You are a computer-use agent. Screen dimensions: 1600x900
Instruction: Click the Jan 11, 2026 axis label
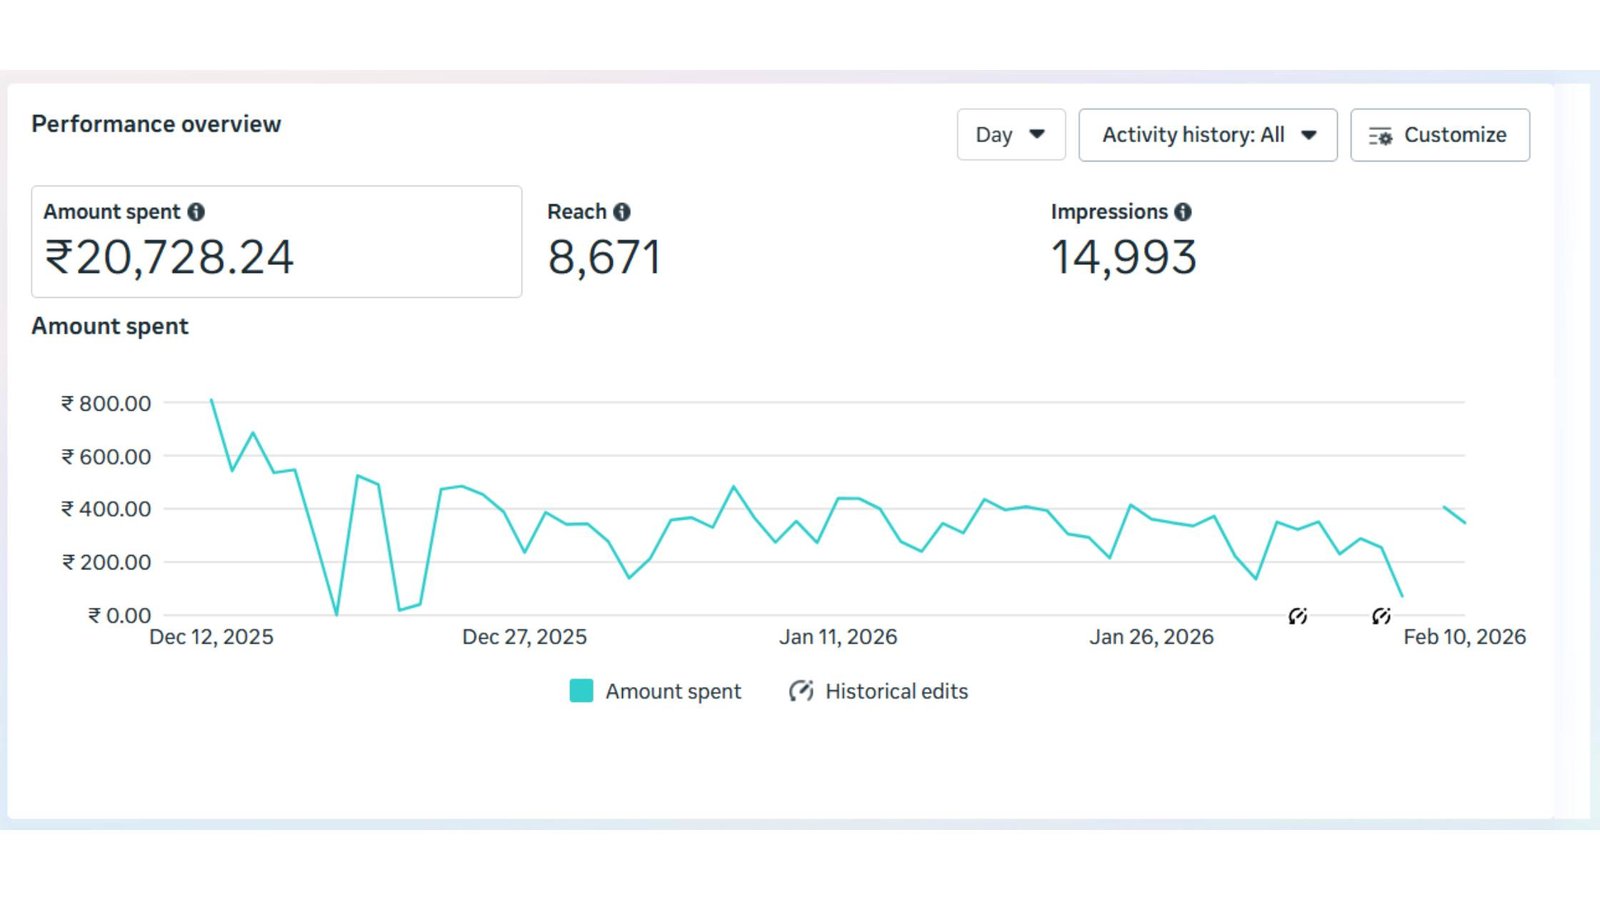pyautogui.click(x=838, y=637)
